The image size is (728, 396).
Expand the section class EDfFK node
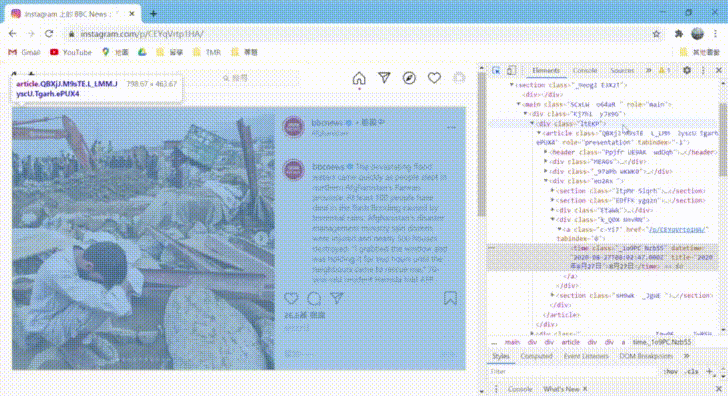552,201
